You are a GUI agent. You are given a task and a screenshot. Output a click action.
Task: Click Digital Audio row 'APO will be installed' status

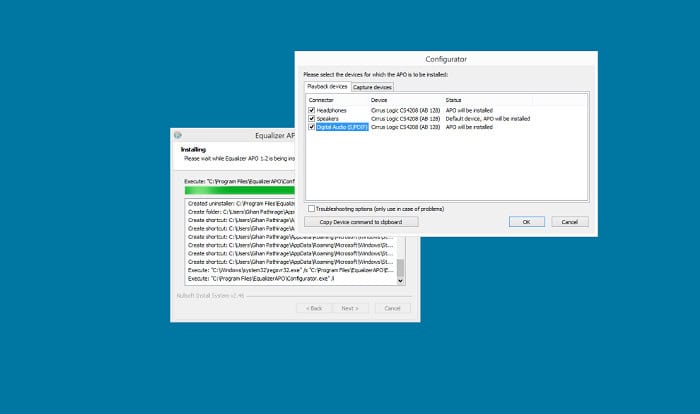pyautogui.click(x=469, y=127)
